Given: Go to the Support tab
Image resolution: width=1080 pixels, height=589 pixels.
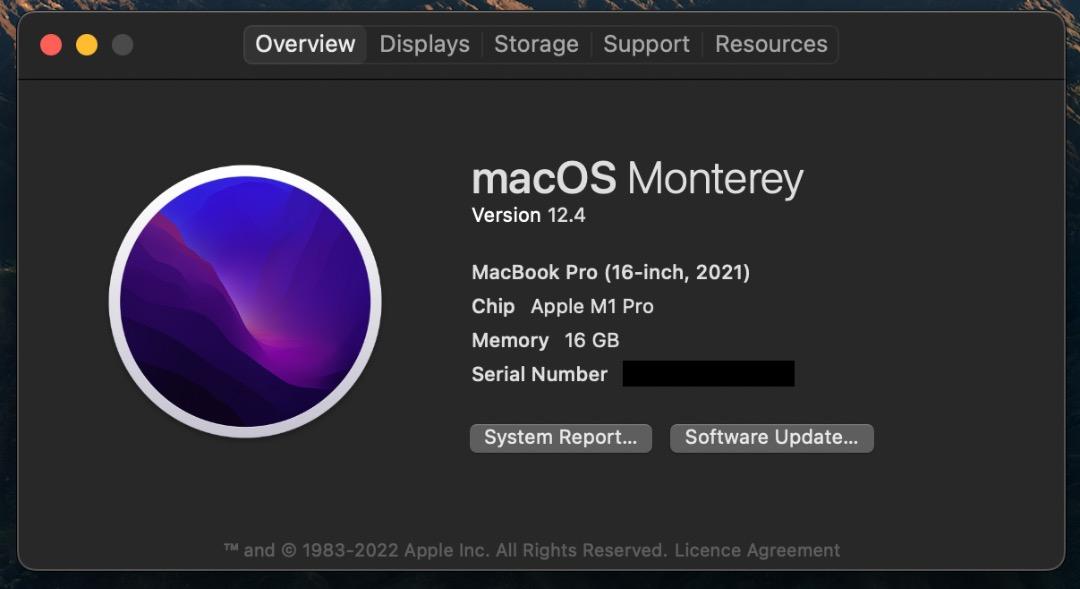Looking at the screenshot, I should click(x=646, y=44).
